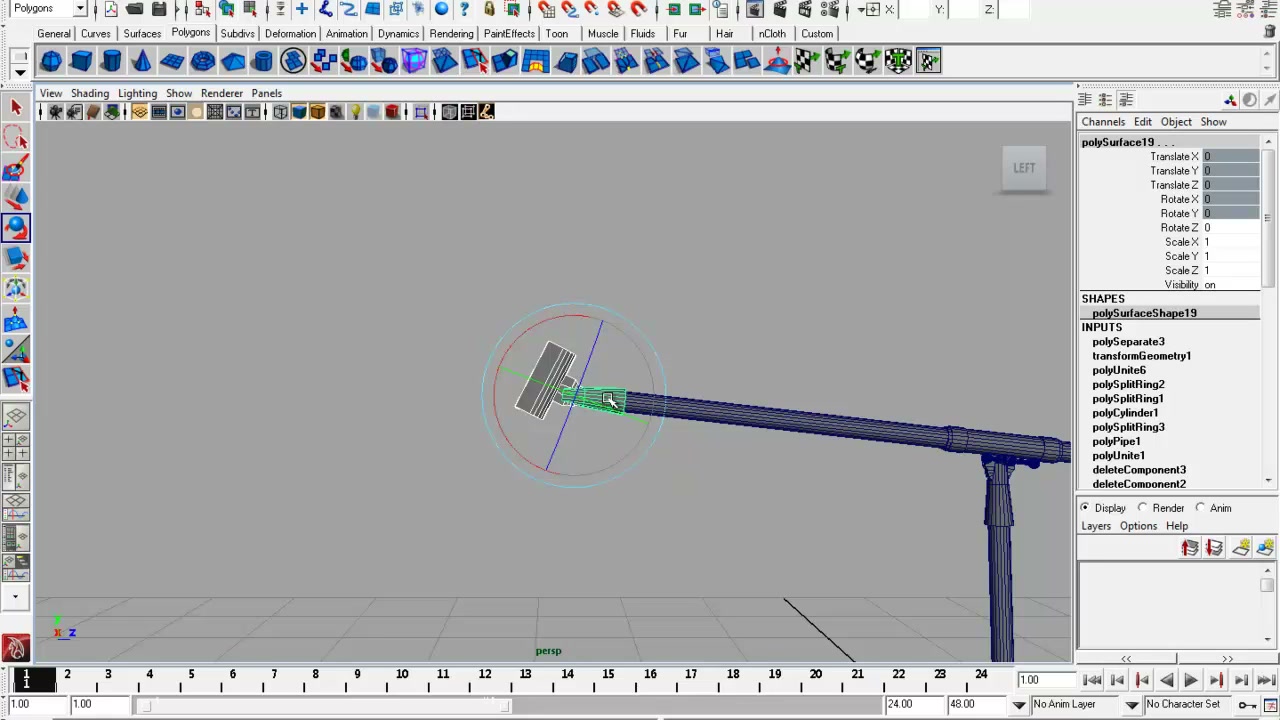Select the arrow Select tool in toolbox

[15, 107]
